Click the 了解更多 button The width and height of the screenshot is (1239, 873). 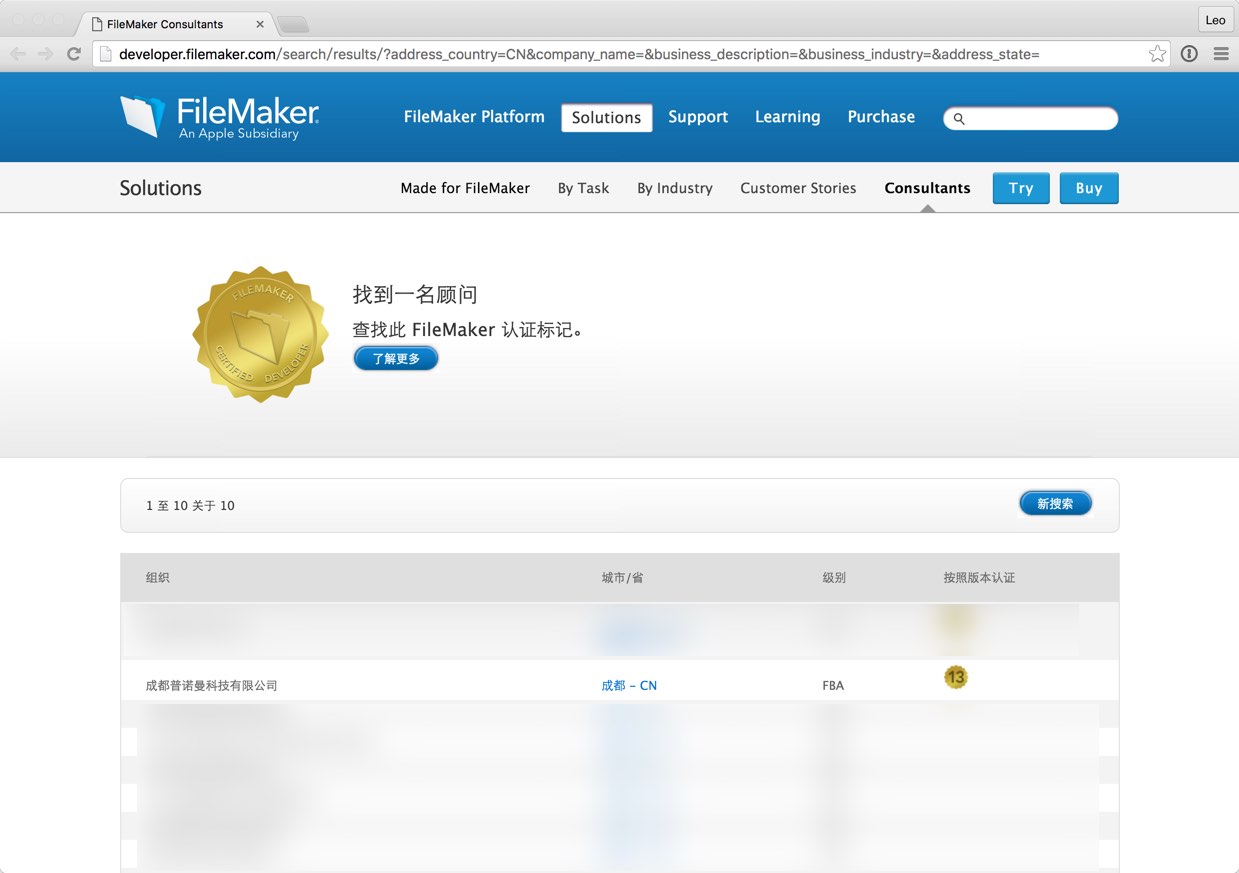[396, 358]
